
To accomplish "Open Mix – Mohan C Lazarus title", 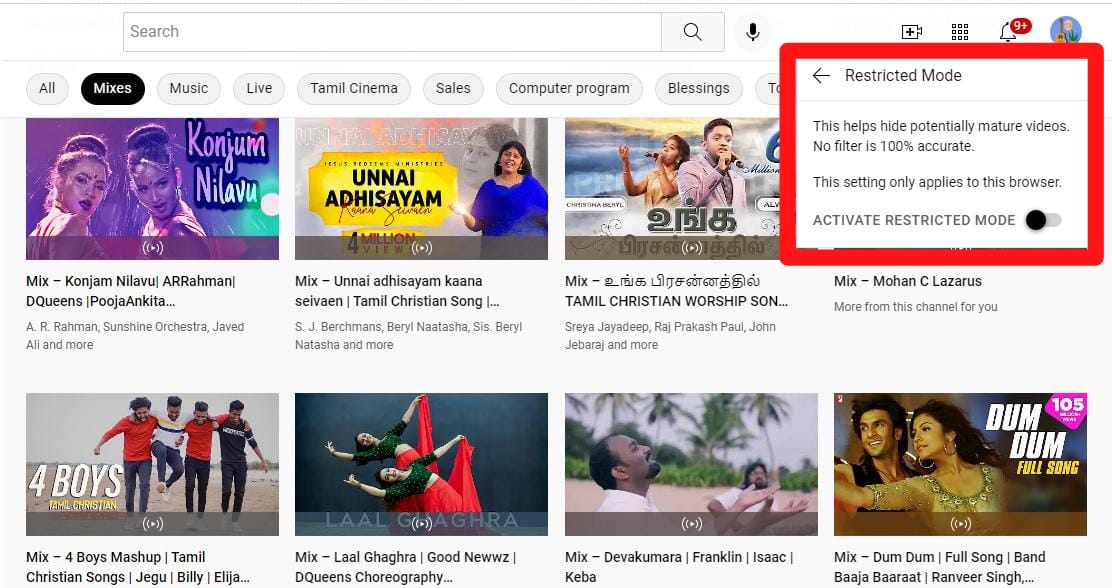I will [x=908, y=281].
